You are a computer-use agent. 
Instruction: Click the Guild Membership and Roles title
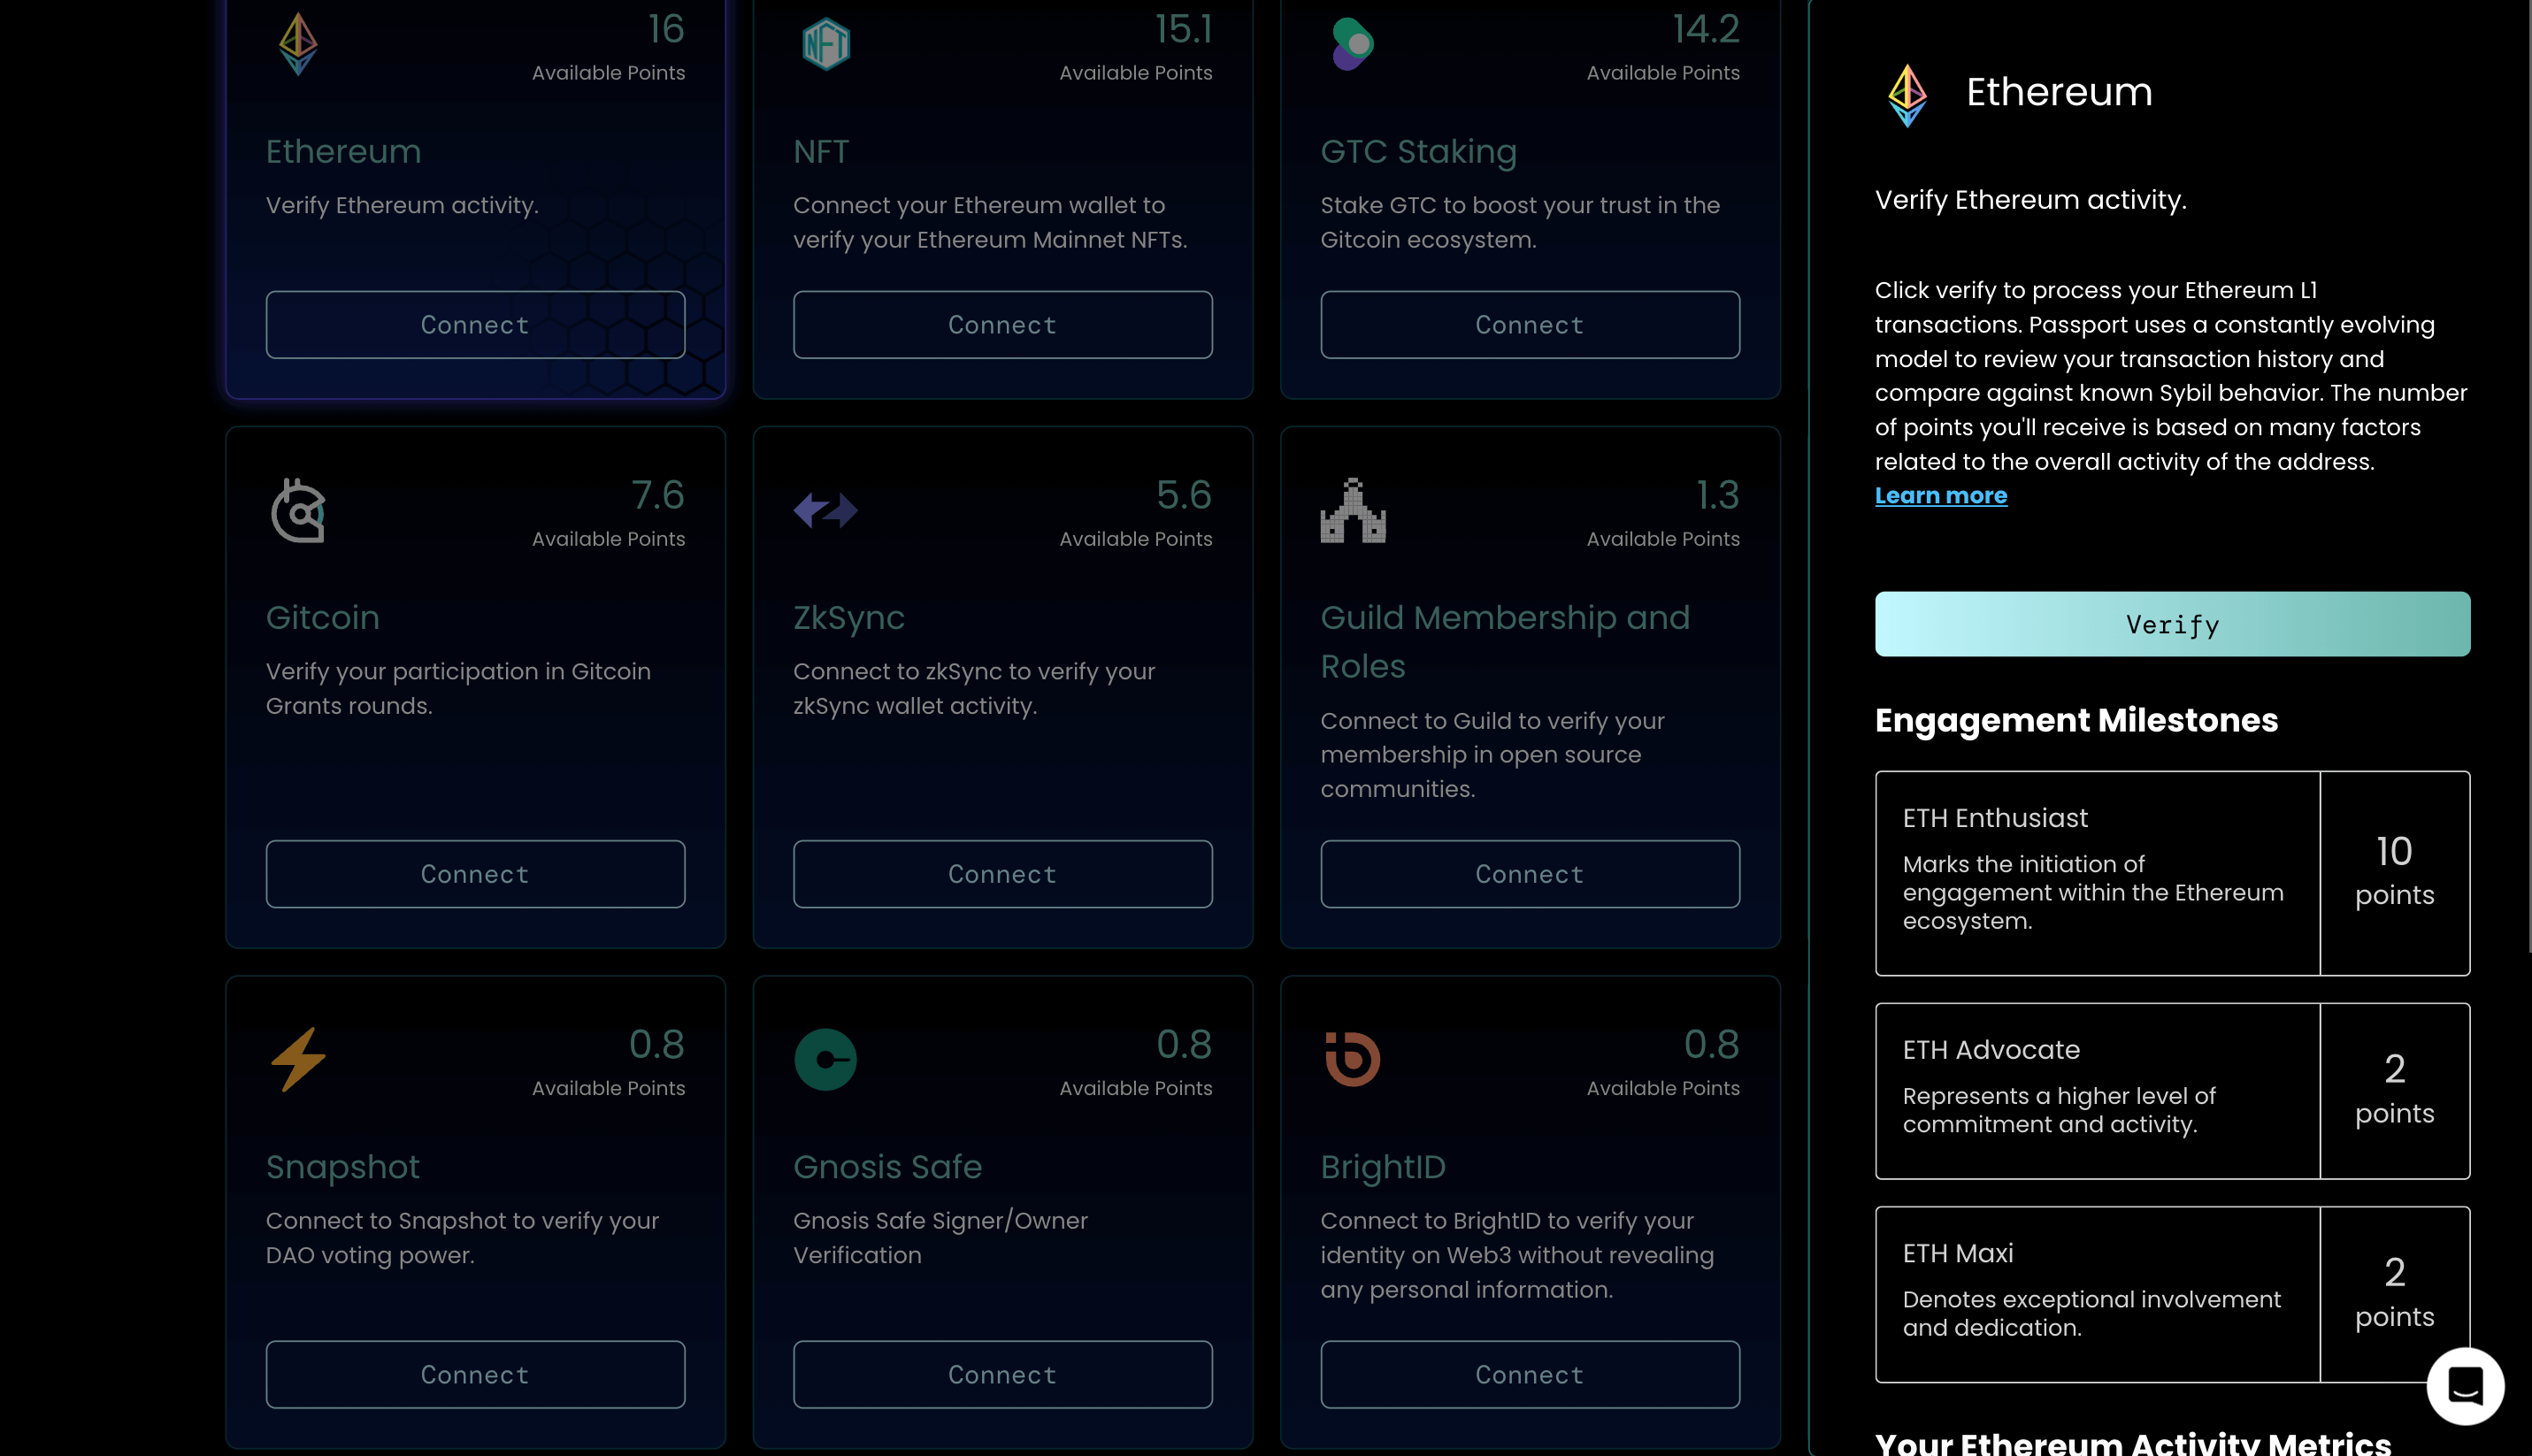1505,642
